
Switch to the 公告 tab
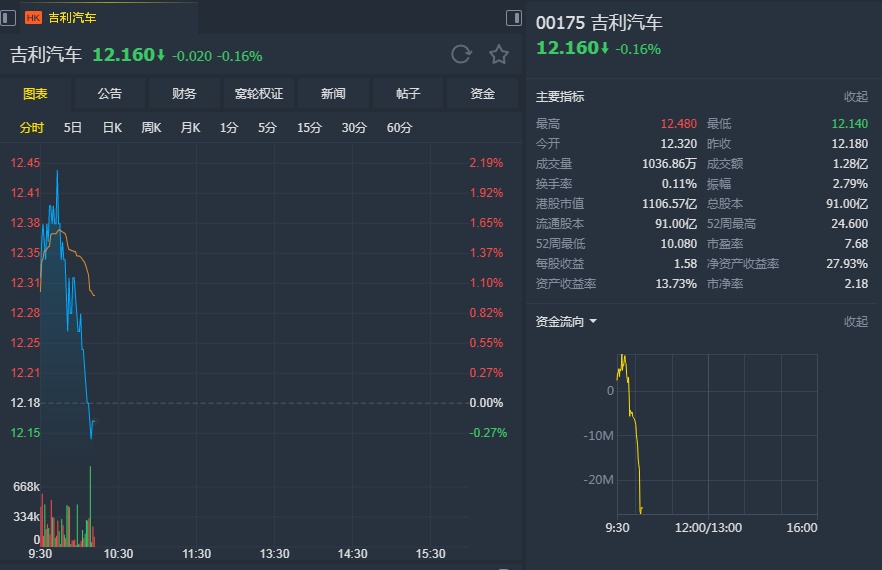pos(110,93)
